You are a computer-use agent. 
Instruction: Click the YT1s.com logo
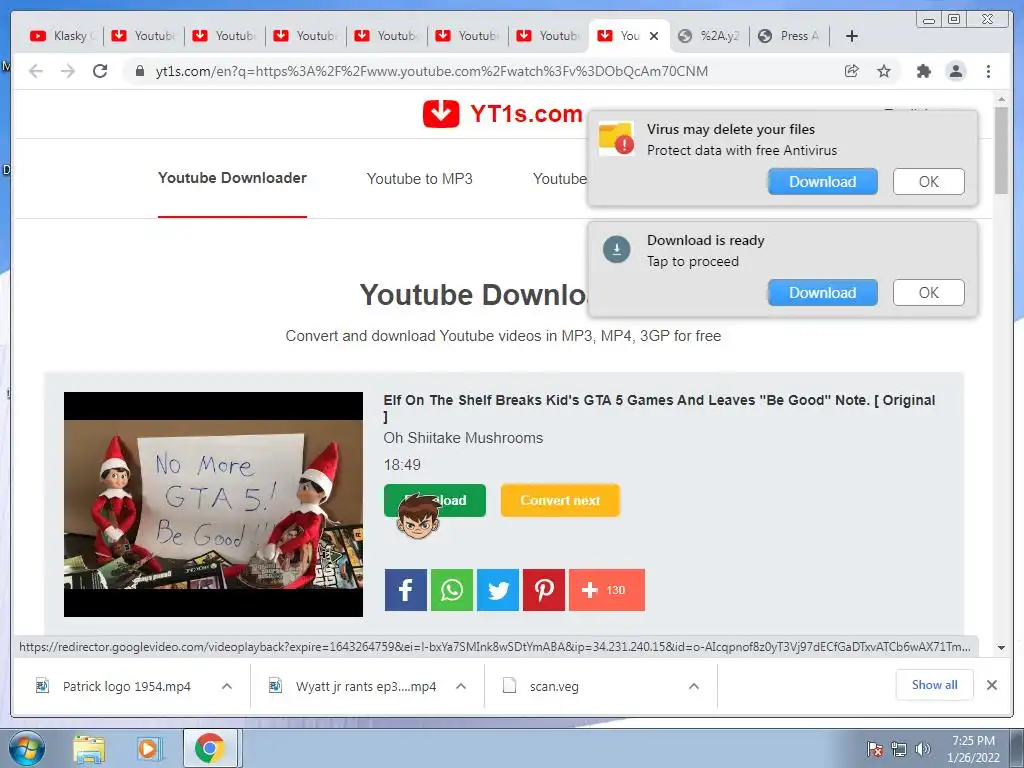[502, 114]
